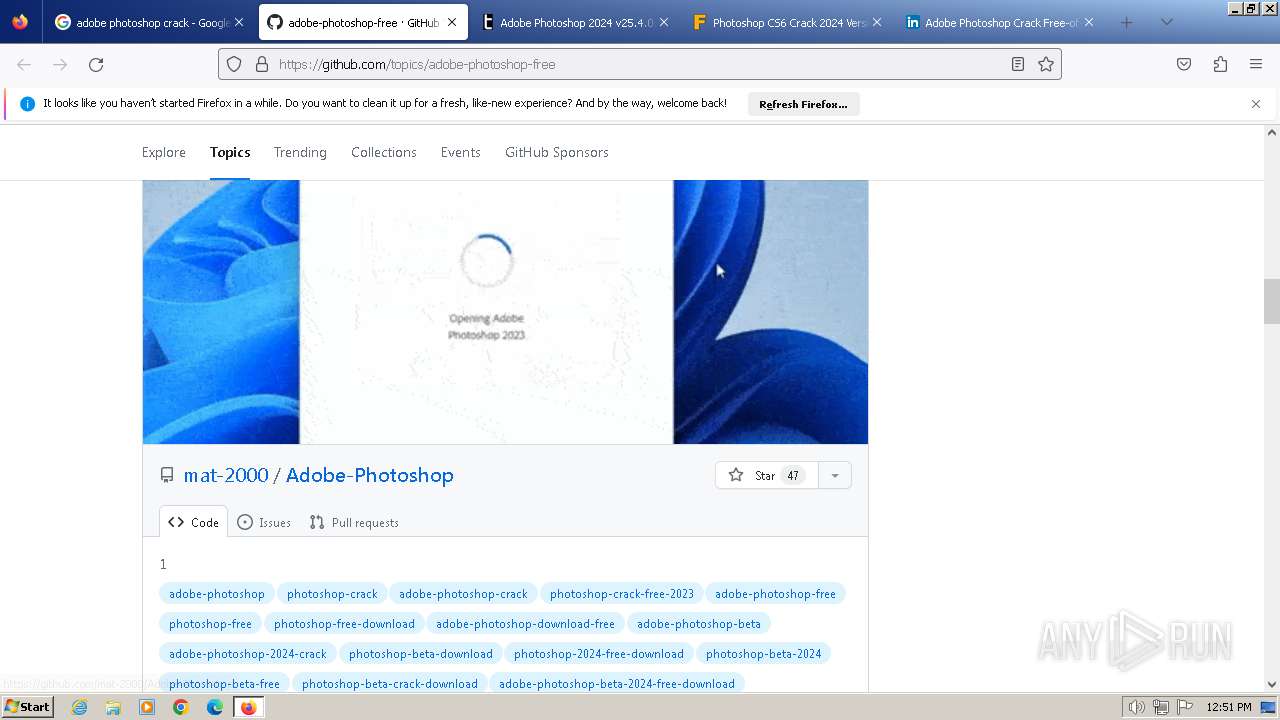The image size is (1280, 720).
Task: Open Windows Media Player taskbar icon
Action: coord(147,707)
